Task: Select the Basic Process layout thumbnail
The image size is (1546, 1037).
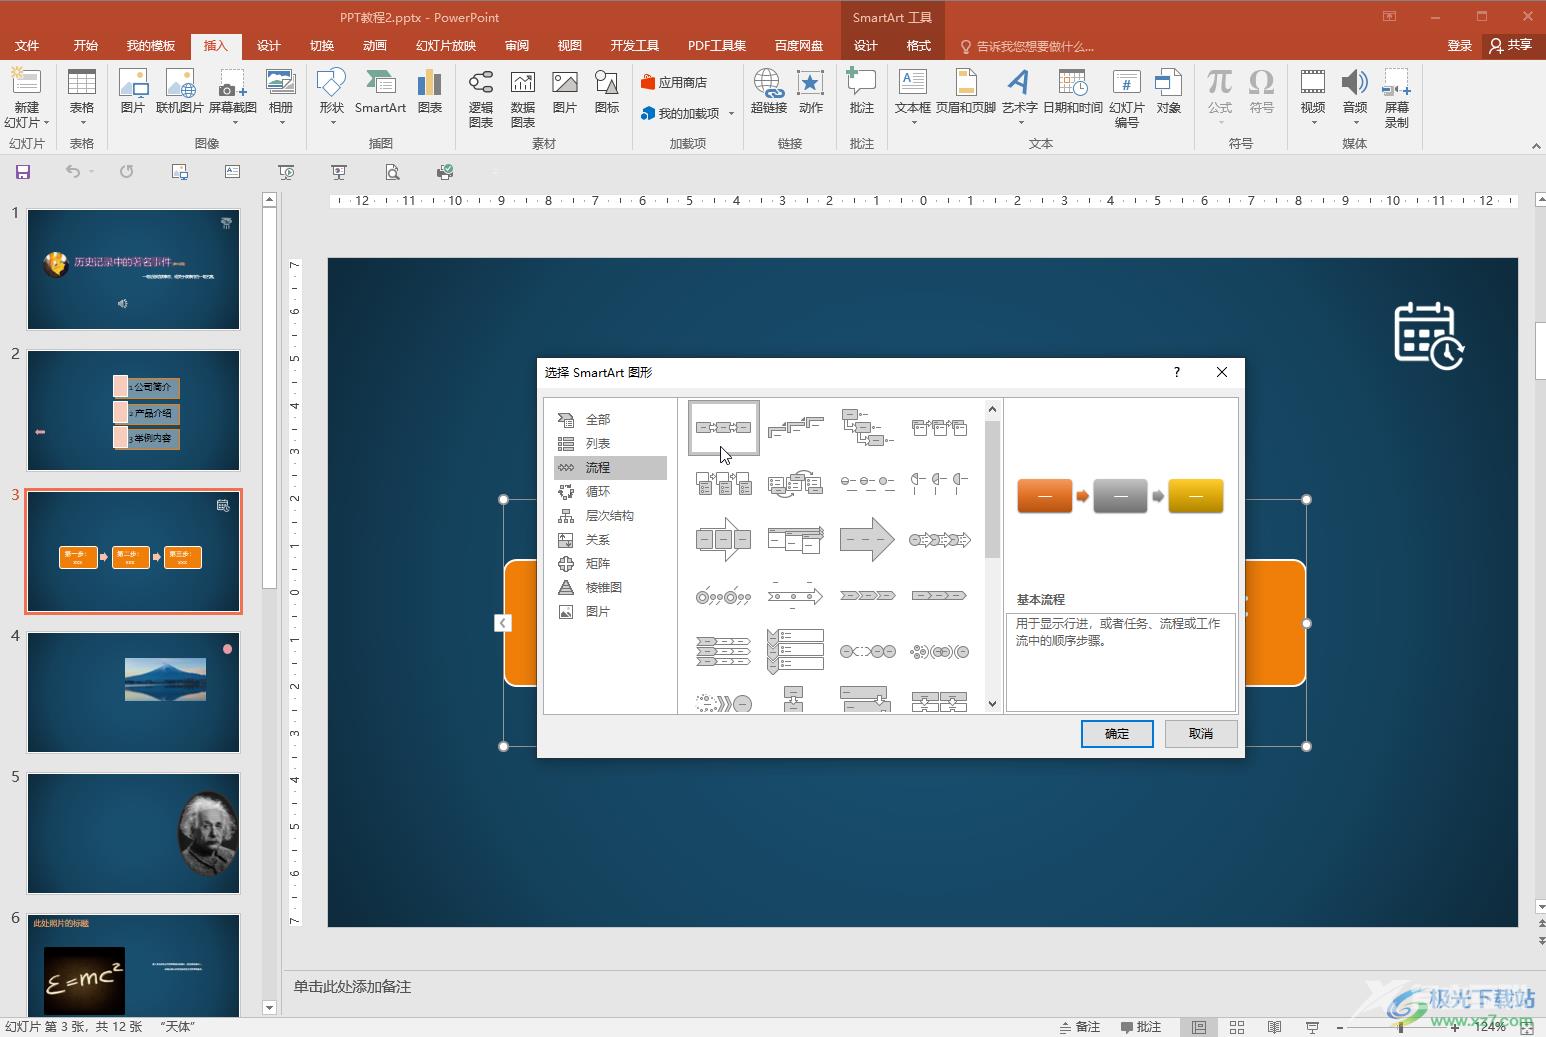Action: click(724, 428)
